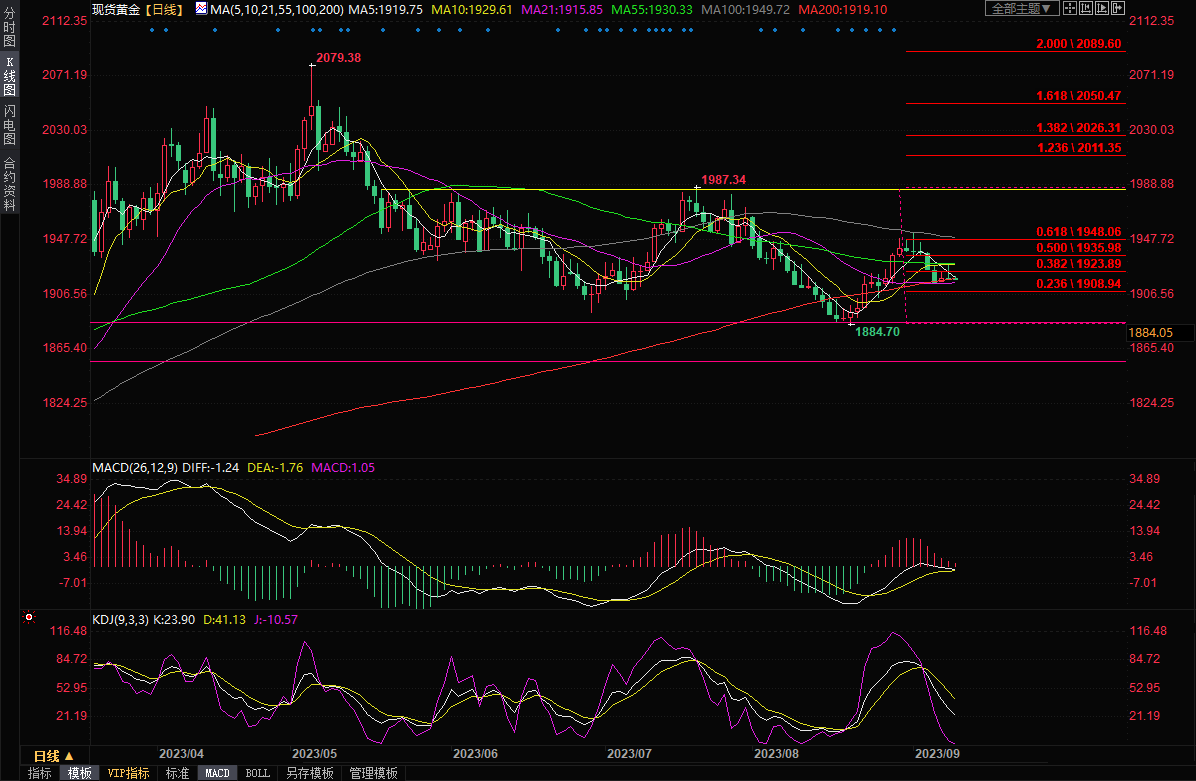Switch to 分时图 view in left sidebar
This screenshot has height=781, width=1196.
tap(10, 28)
